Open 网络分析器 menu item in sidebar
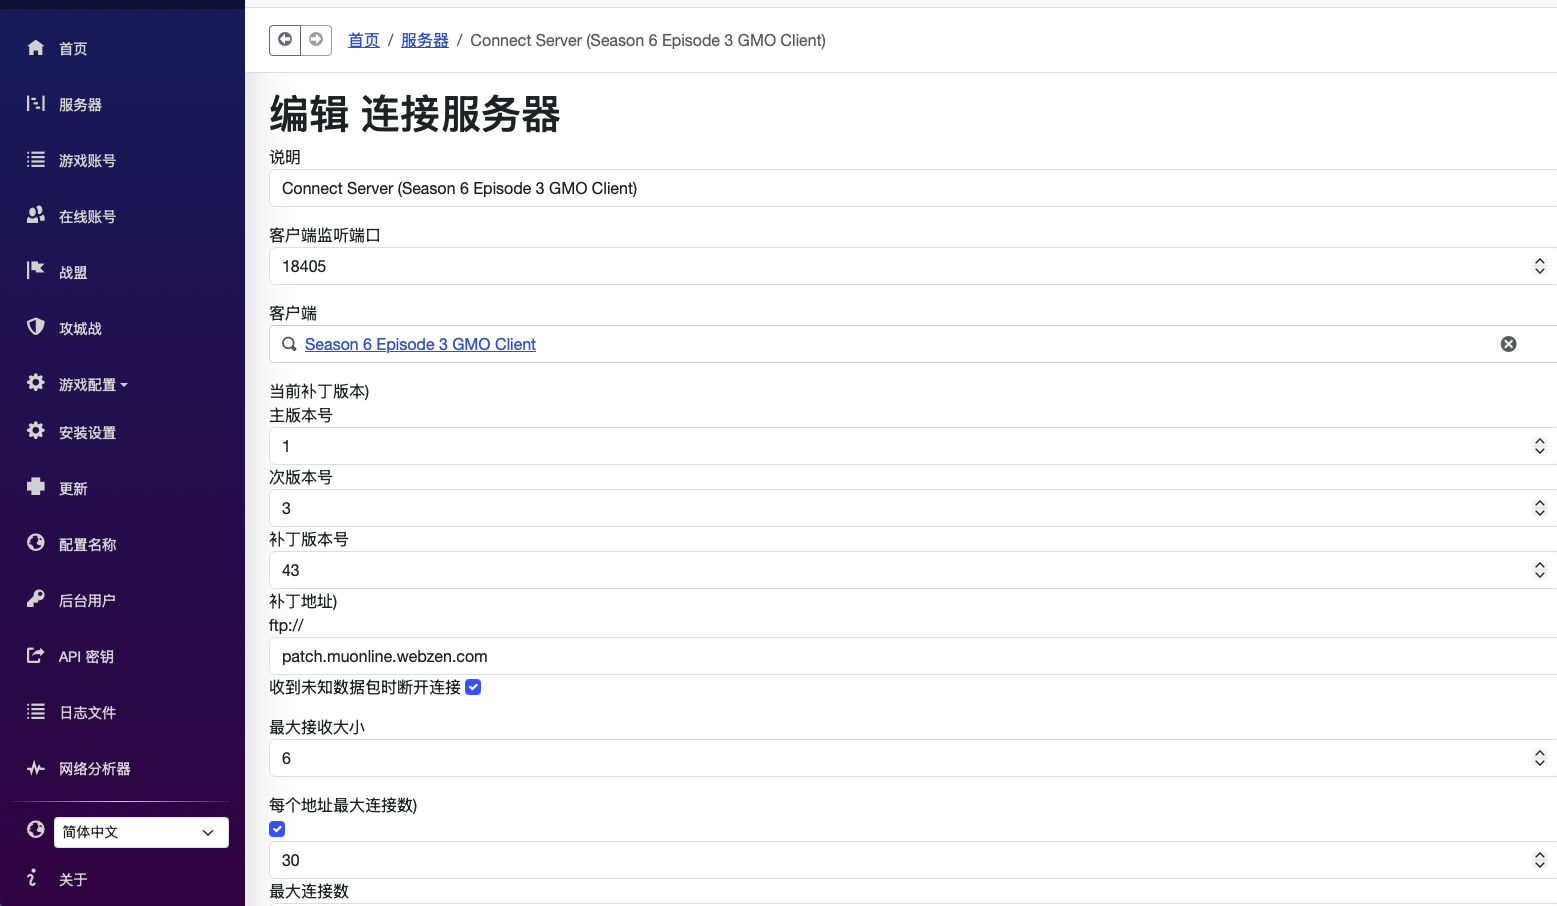This screenshot has width=1557, height=906. tap(95, 768)
